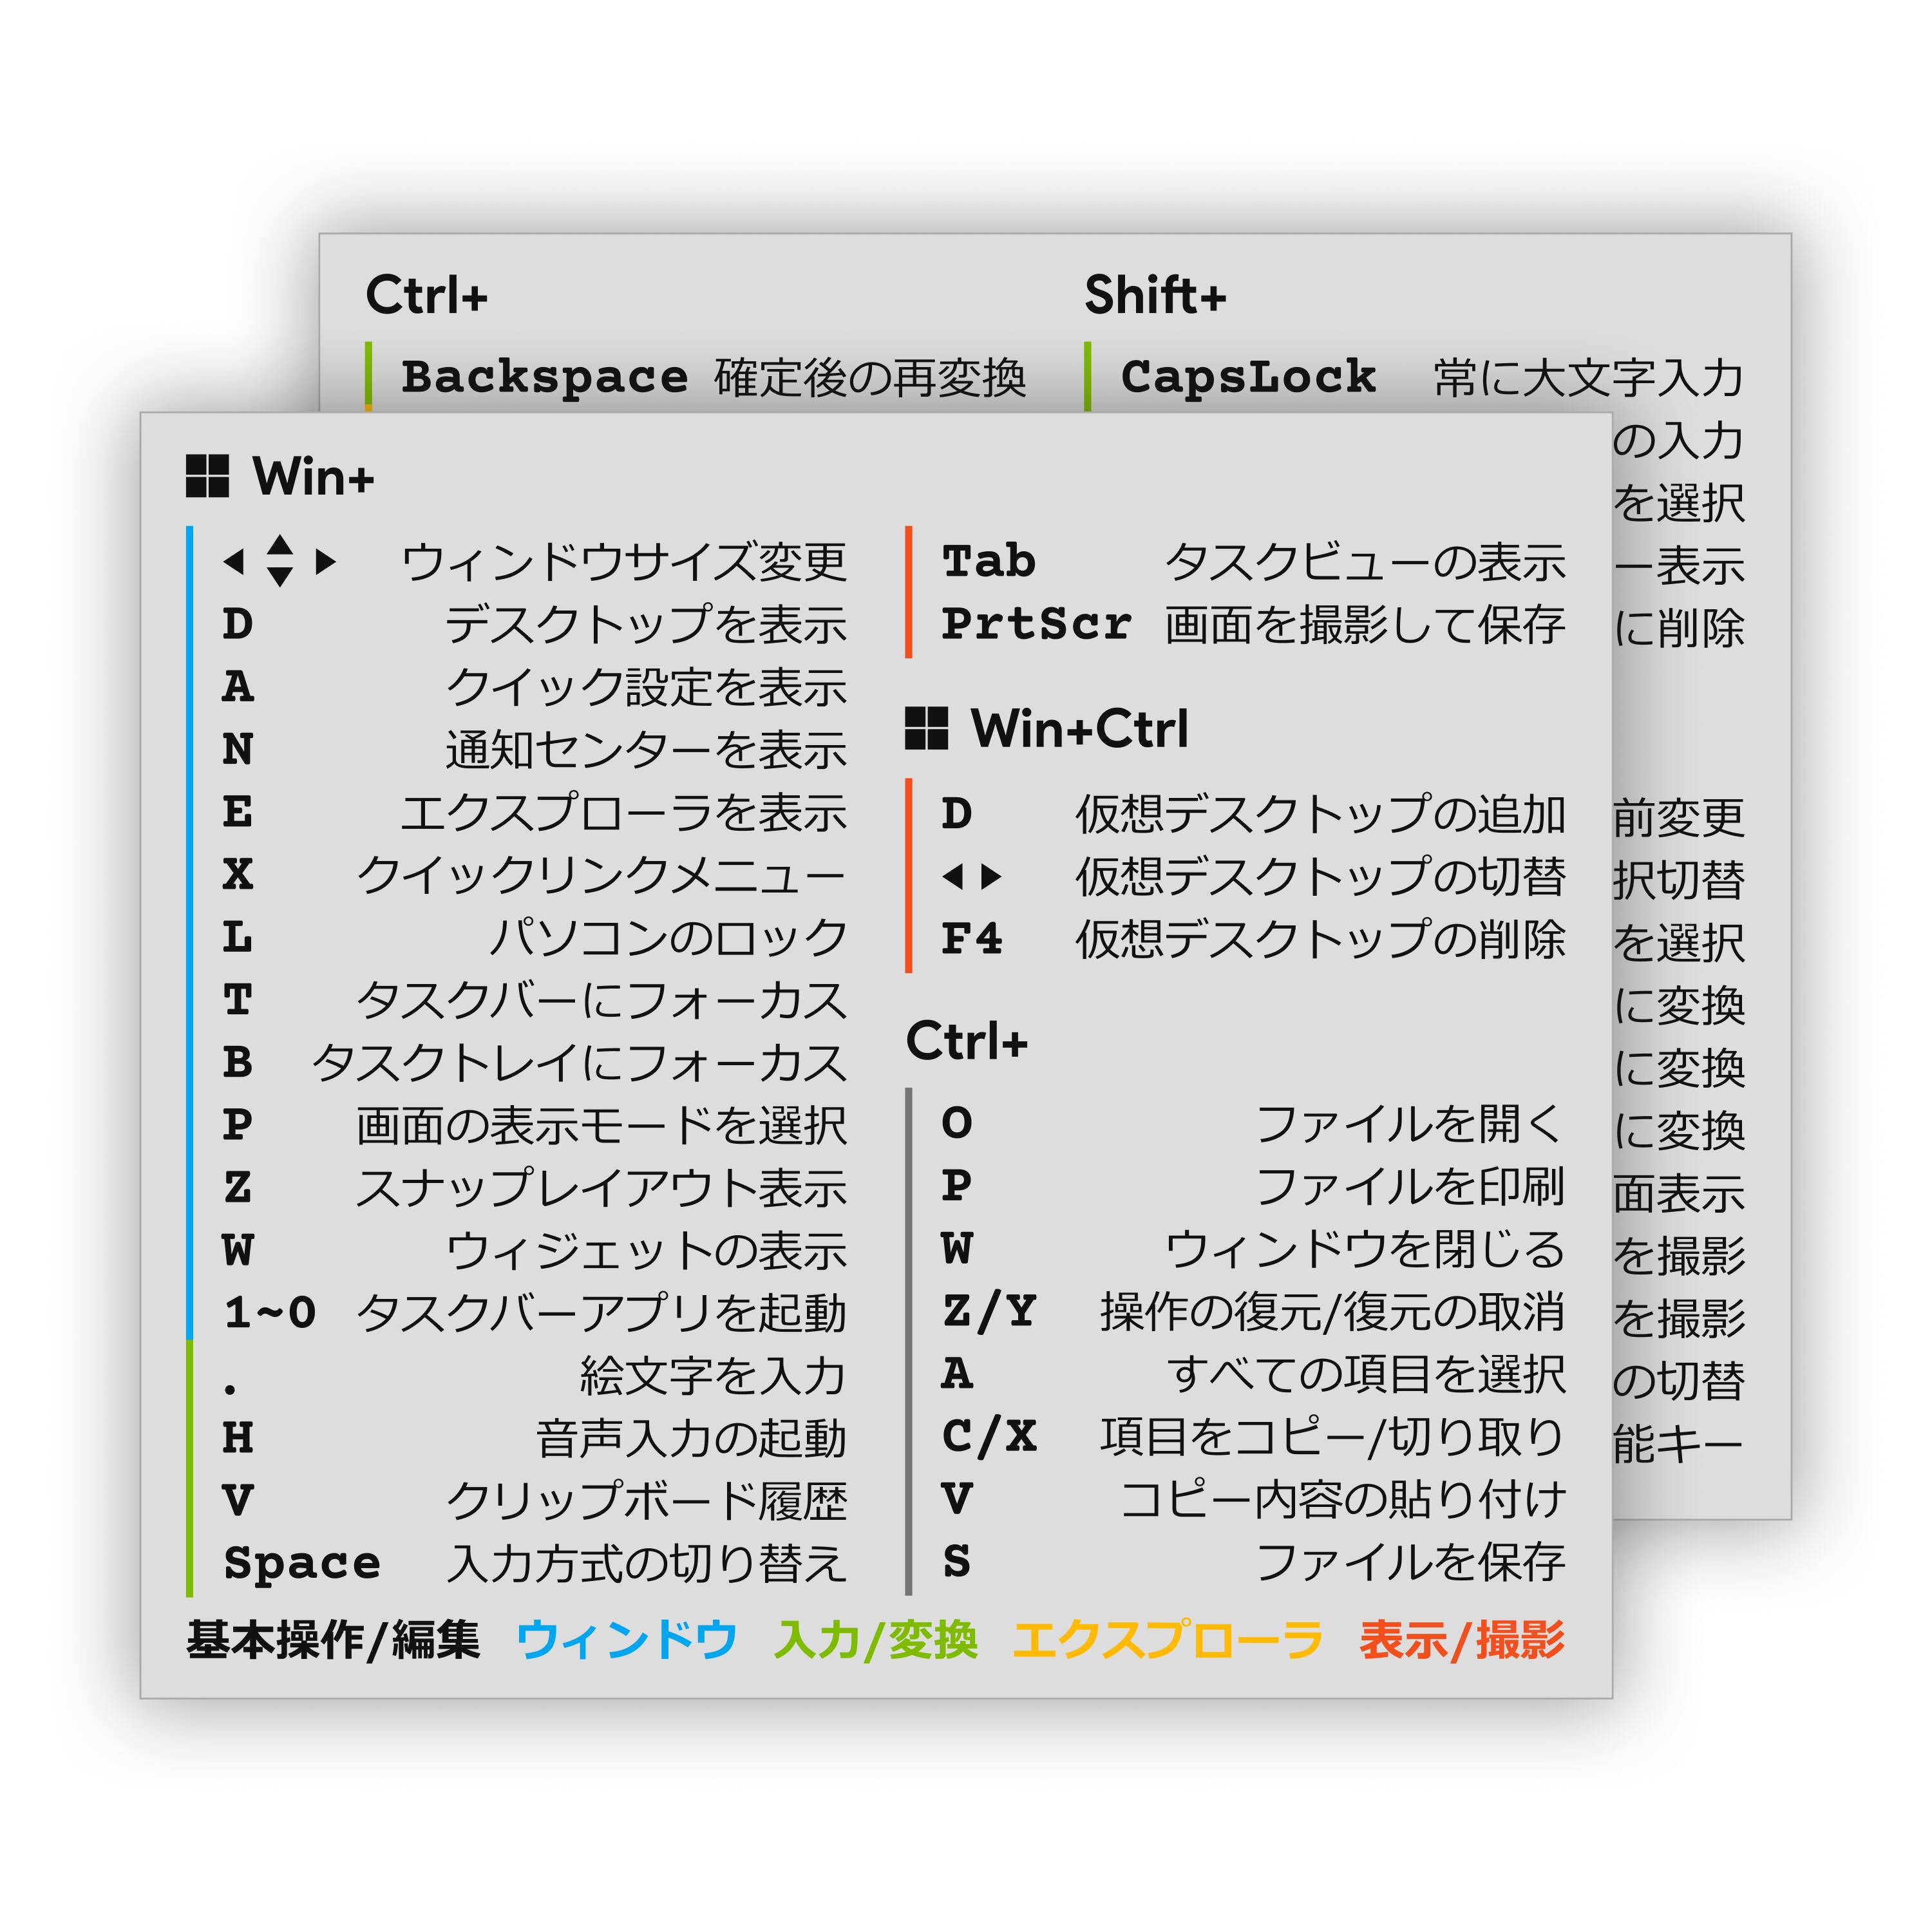Screen dimensions: 1932x1932
Task: Click the Windows logo beside Win+ heading
Action: click(208, 477)
